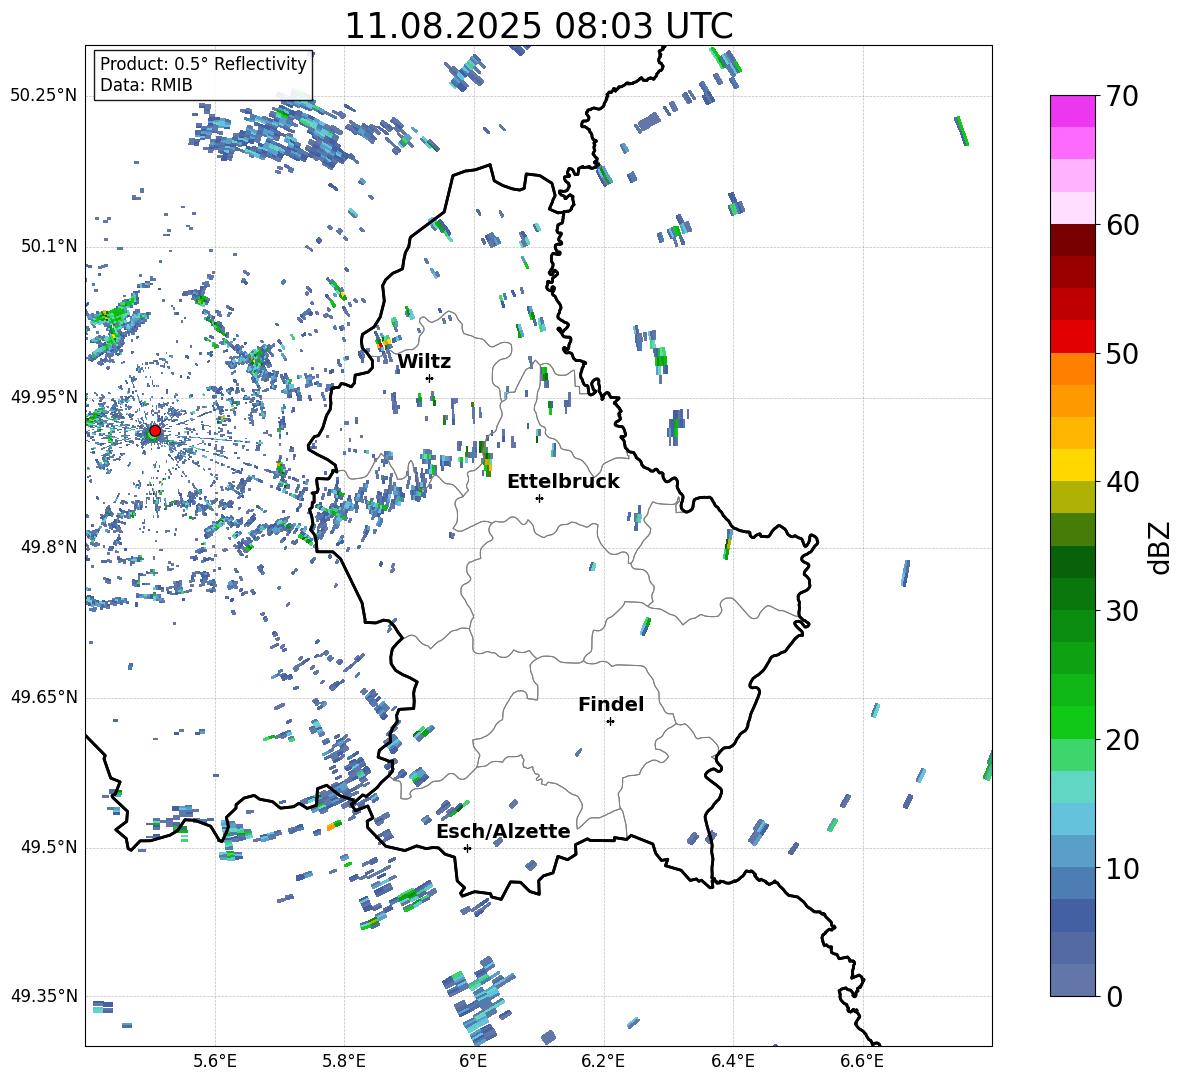Click the Ettelbruck station cross marker
Viewport: 1184px width, 1081px height.
click(539, 498)
